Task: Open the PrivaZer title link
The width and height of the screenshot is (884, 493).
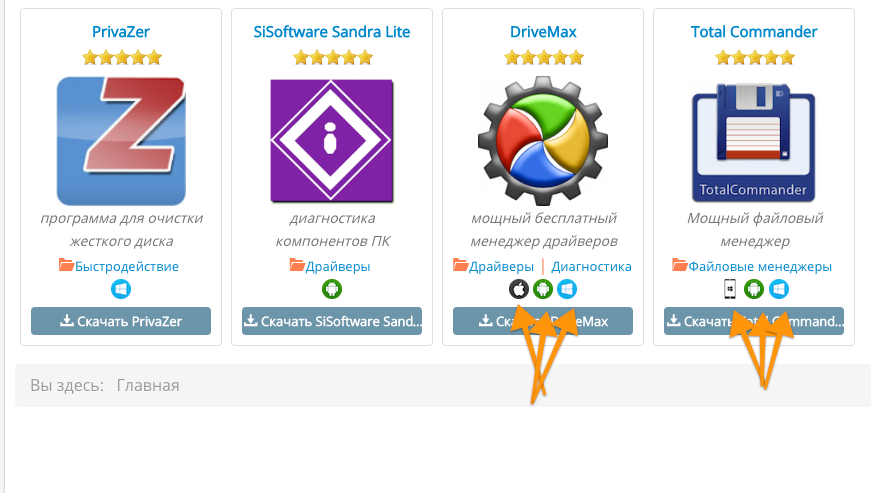Action: [121, 32]
